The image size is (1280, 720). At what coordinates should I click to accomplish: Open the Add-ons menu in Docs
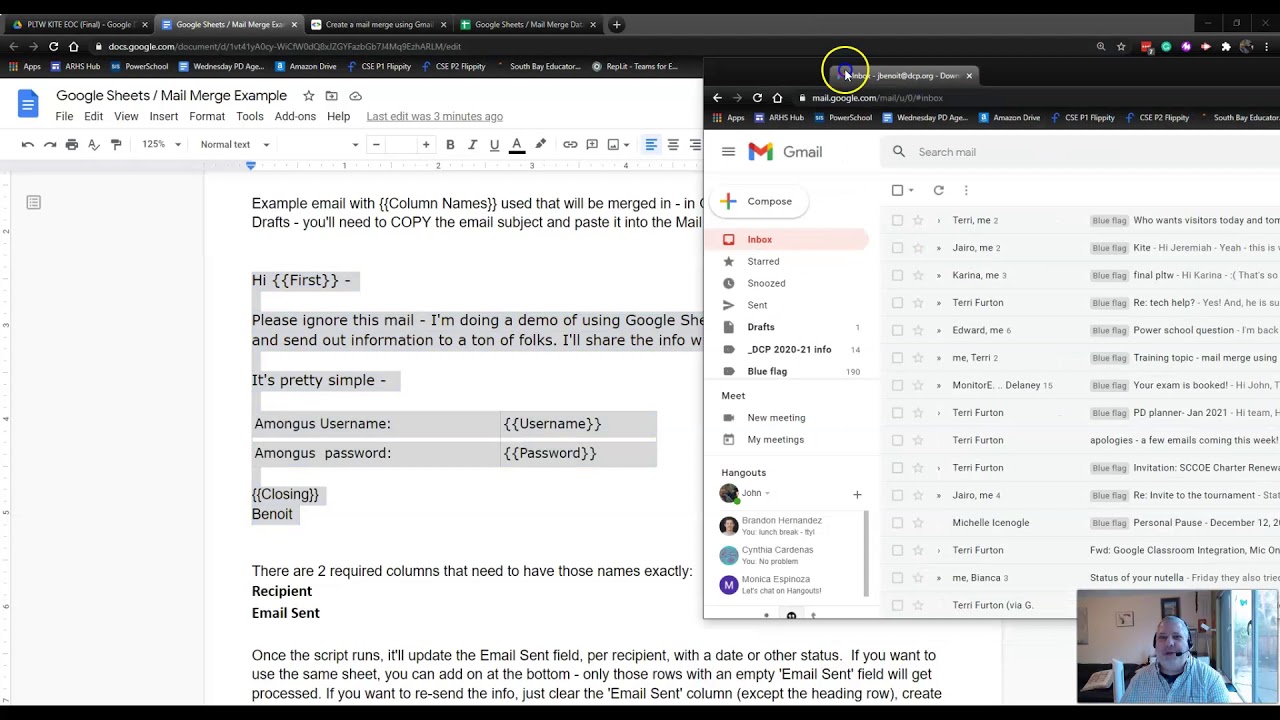pyautogui.click(x=295, y=116)
